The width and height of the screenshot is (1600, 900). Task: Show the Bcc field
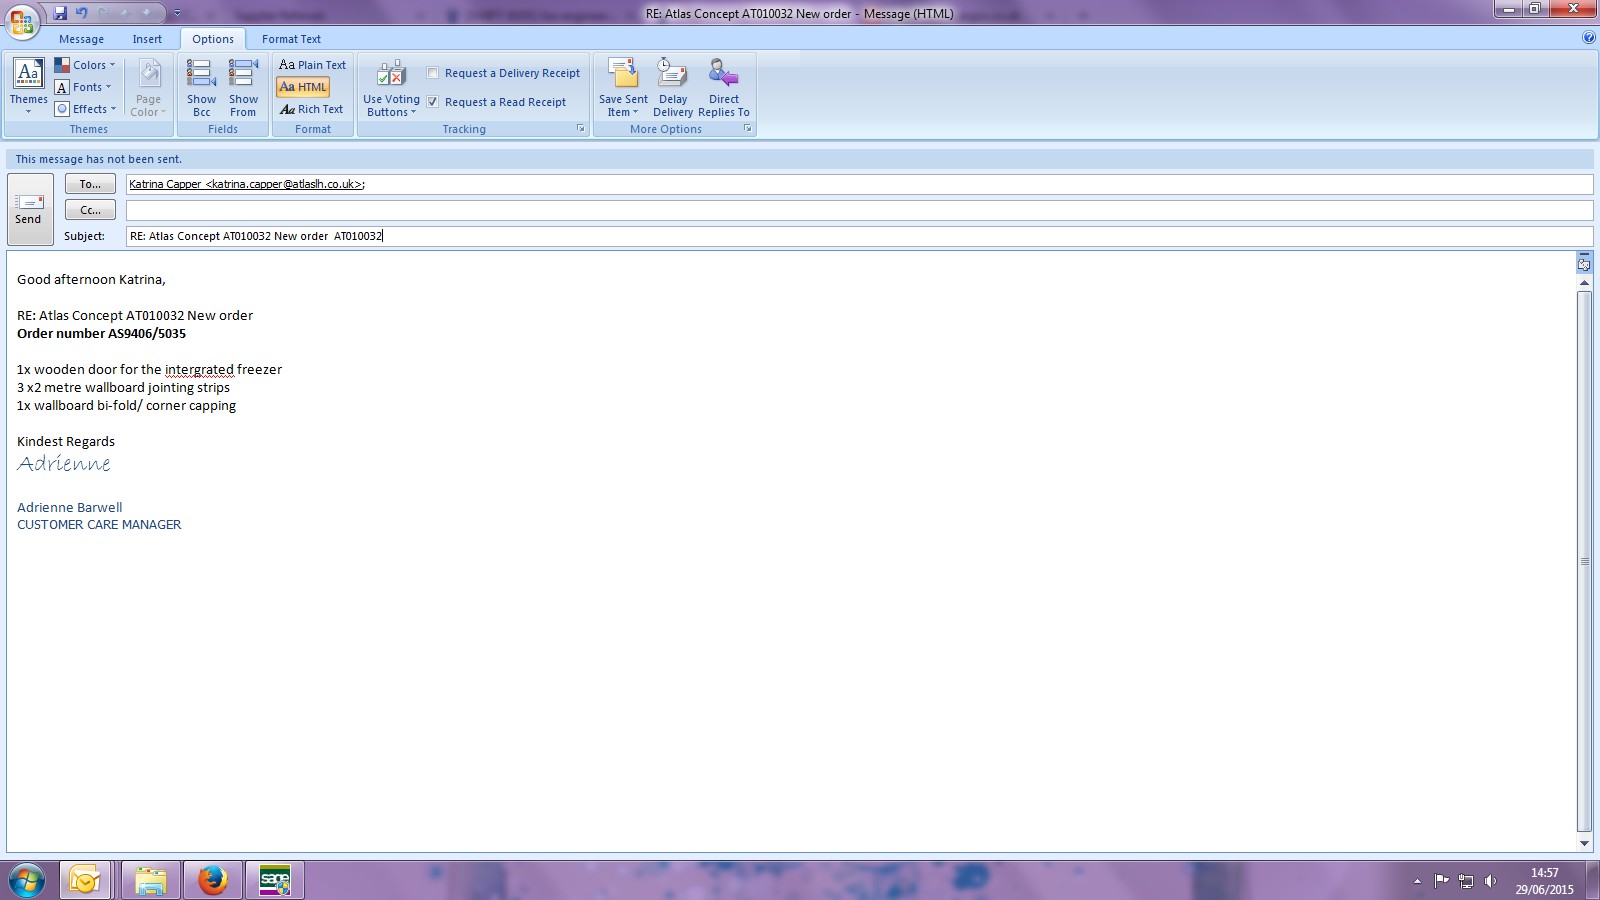(201, 87)
